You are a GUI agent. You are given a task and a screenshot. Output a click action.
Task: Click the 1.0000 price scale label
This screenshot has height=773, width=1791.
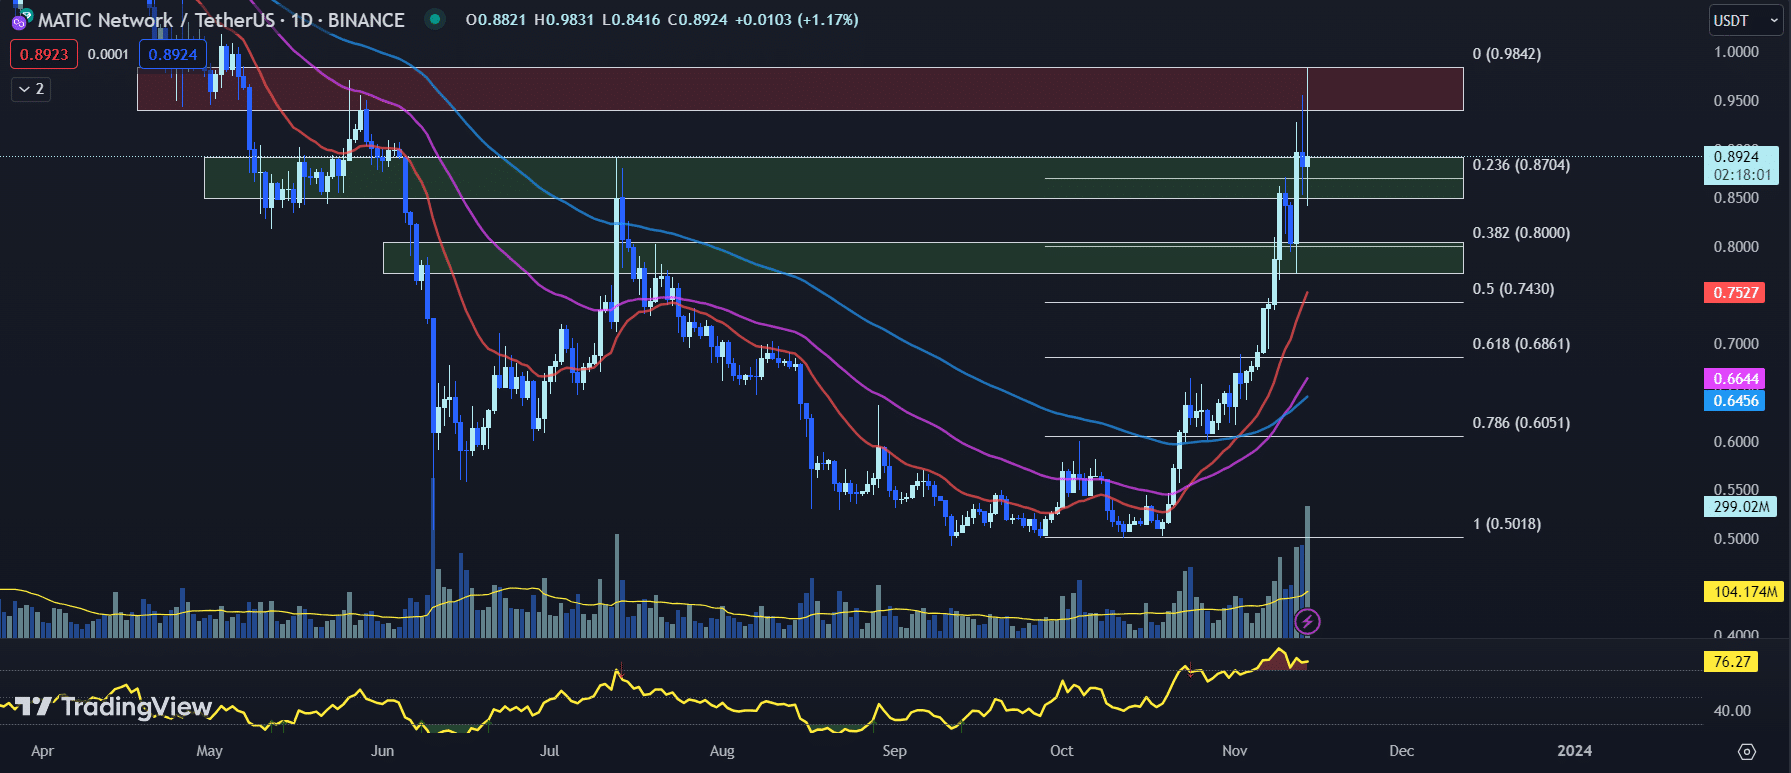(x=1736, y=52)
